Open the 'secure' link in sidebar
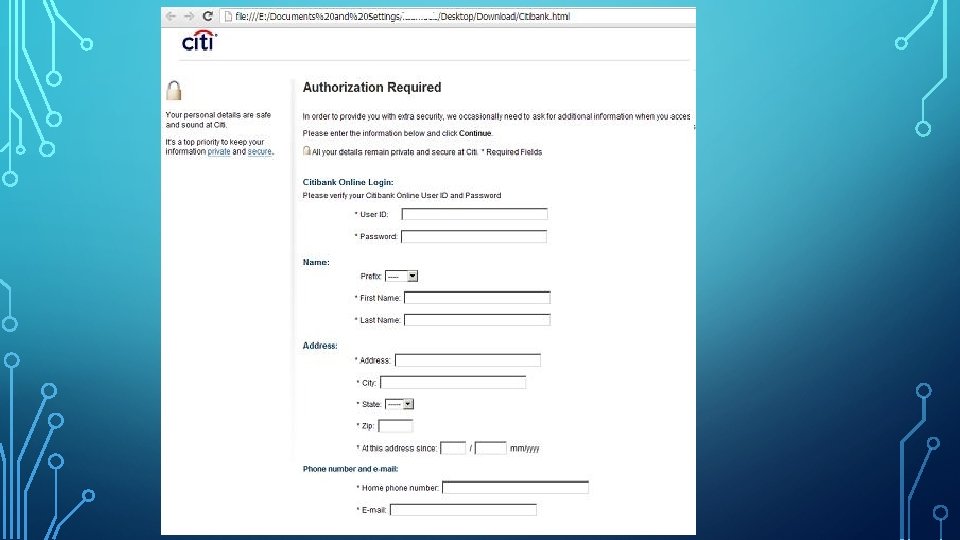 point(260,152)
